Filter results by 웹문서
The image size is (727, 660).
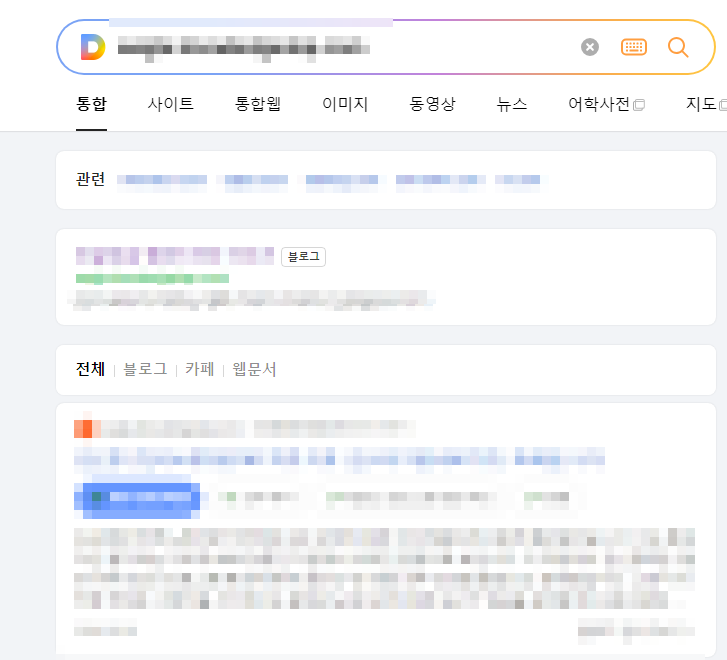coord(254,369)
